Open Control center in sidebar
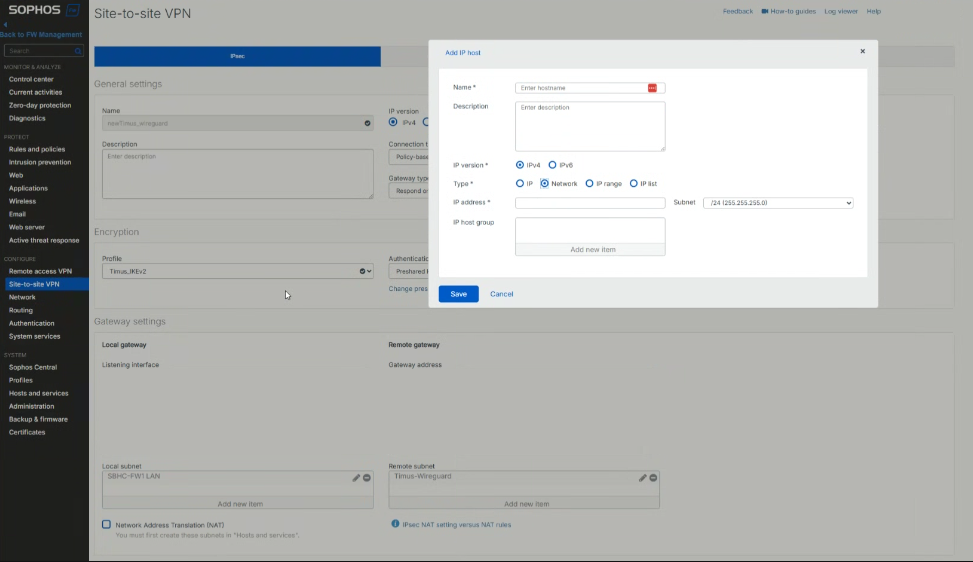The image size is (973, 562). point(31,79)
